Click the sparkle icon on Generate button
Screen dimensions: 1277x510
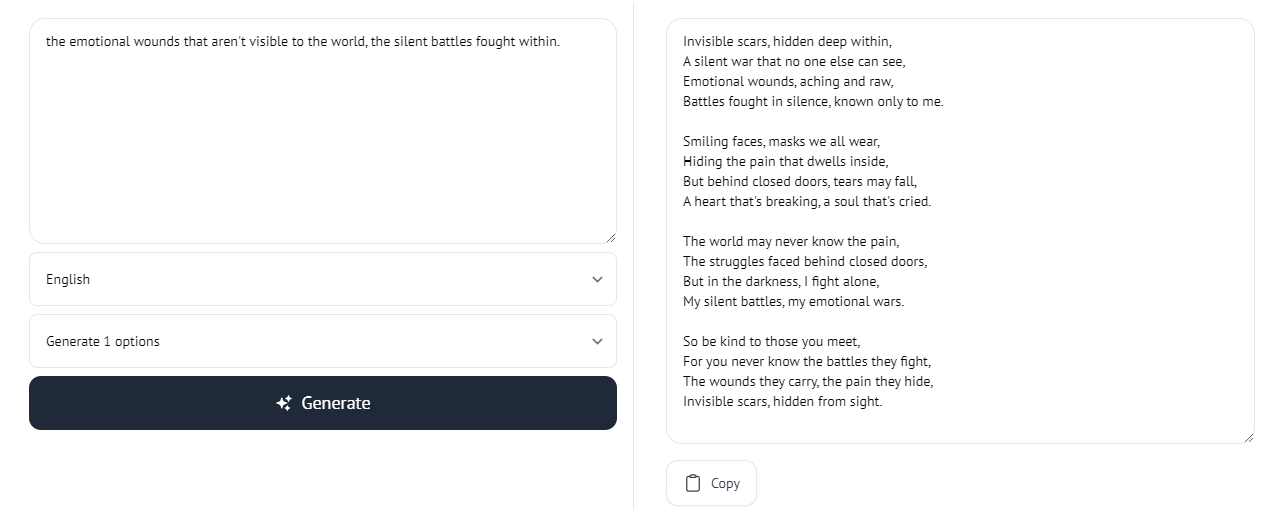coord(284,403)
